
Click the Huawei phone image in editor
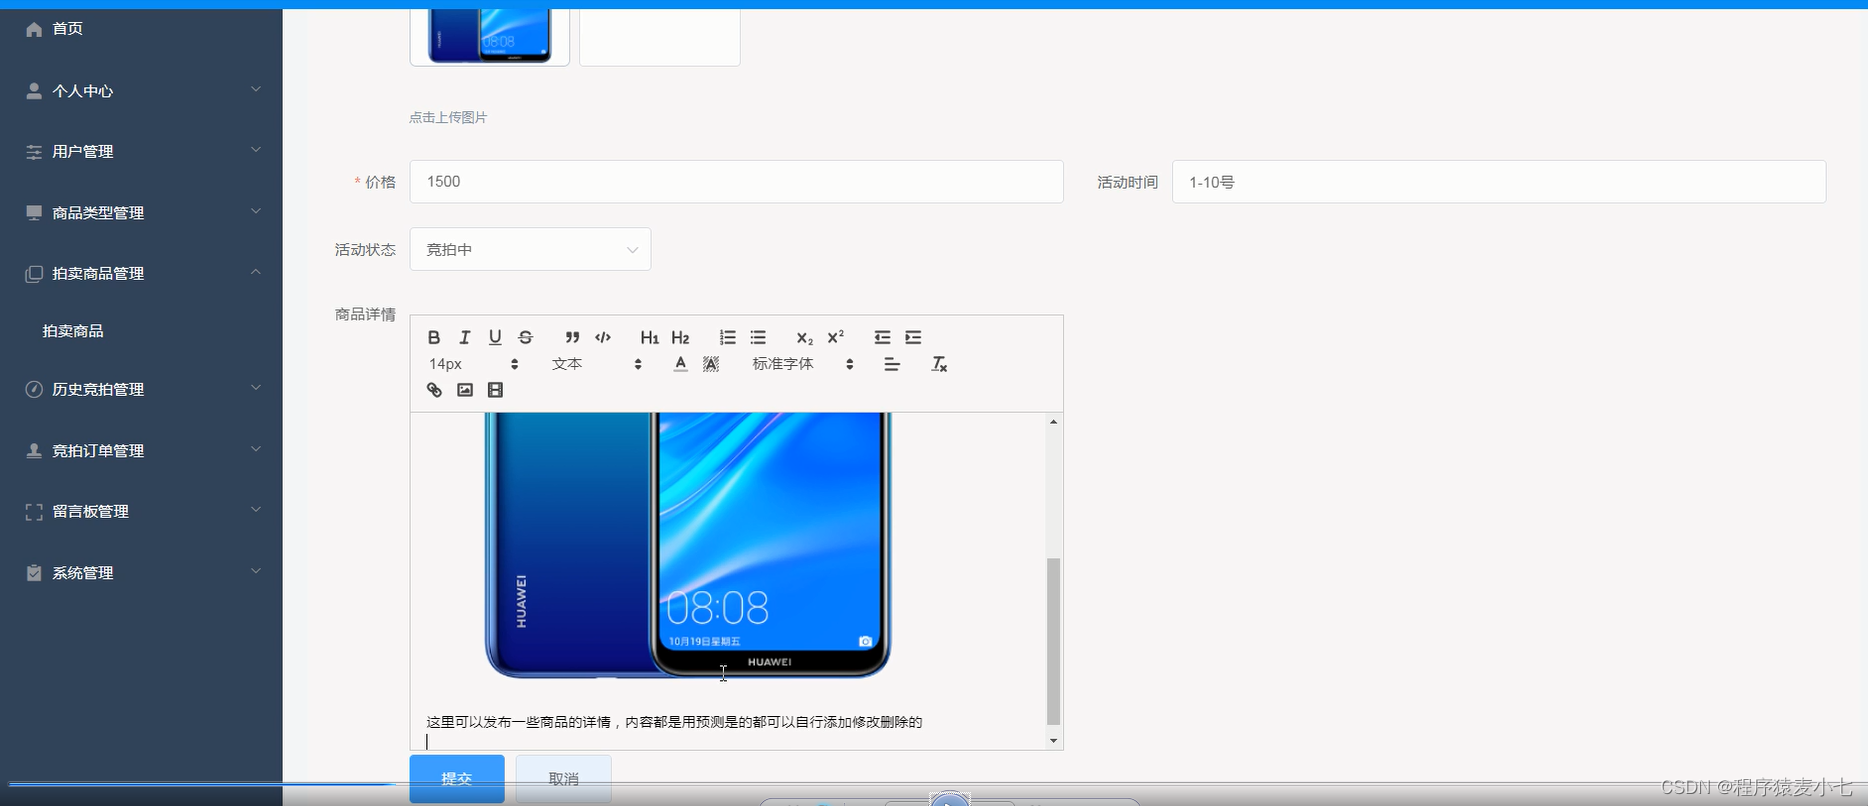click(x=688, y=545)
